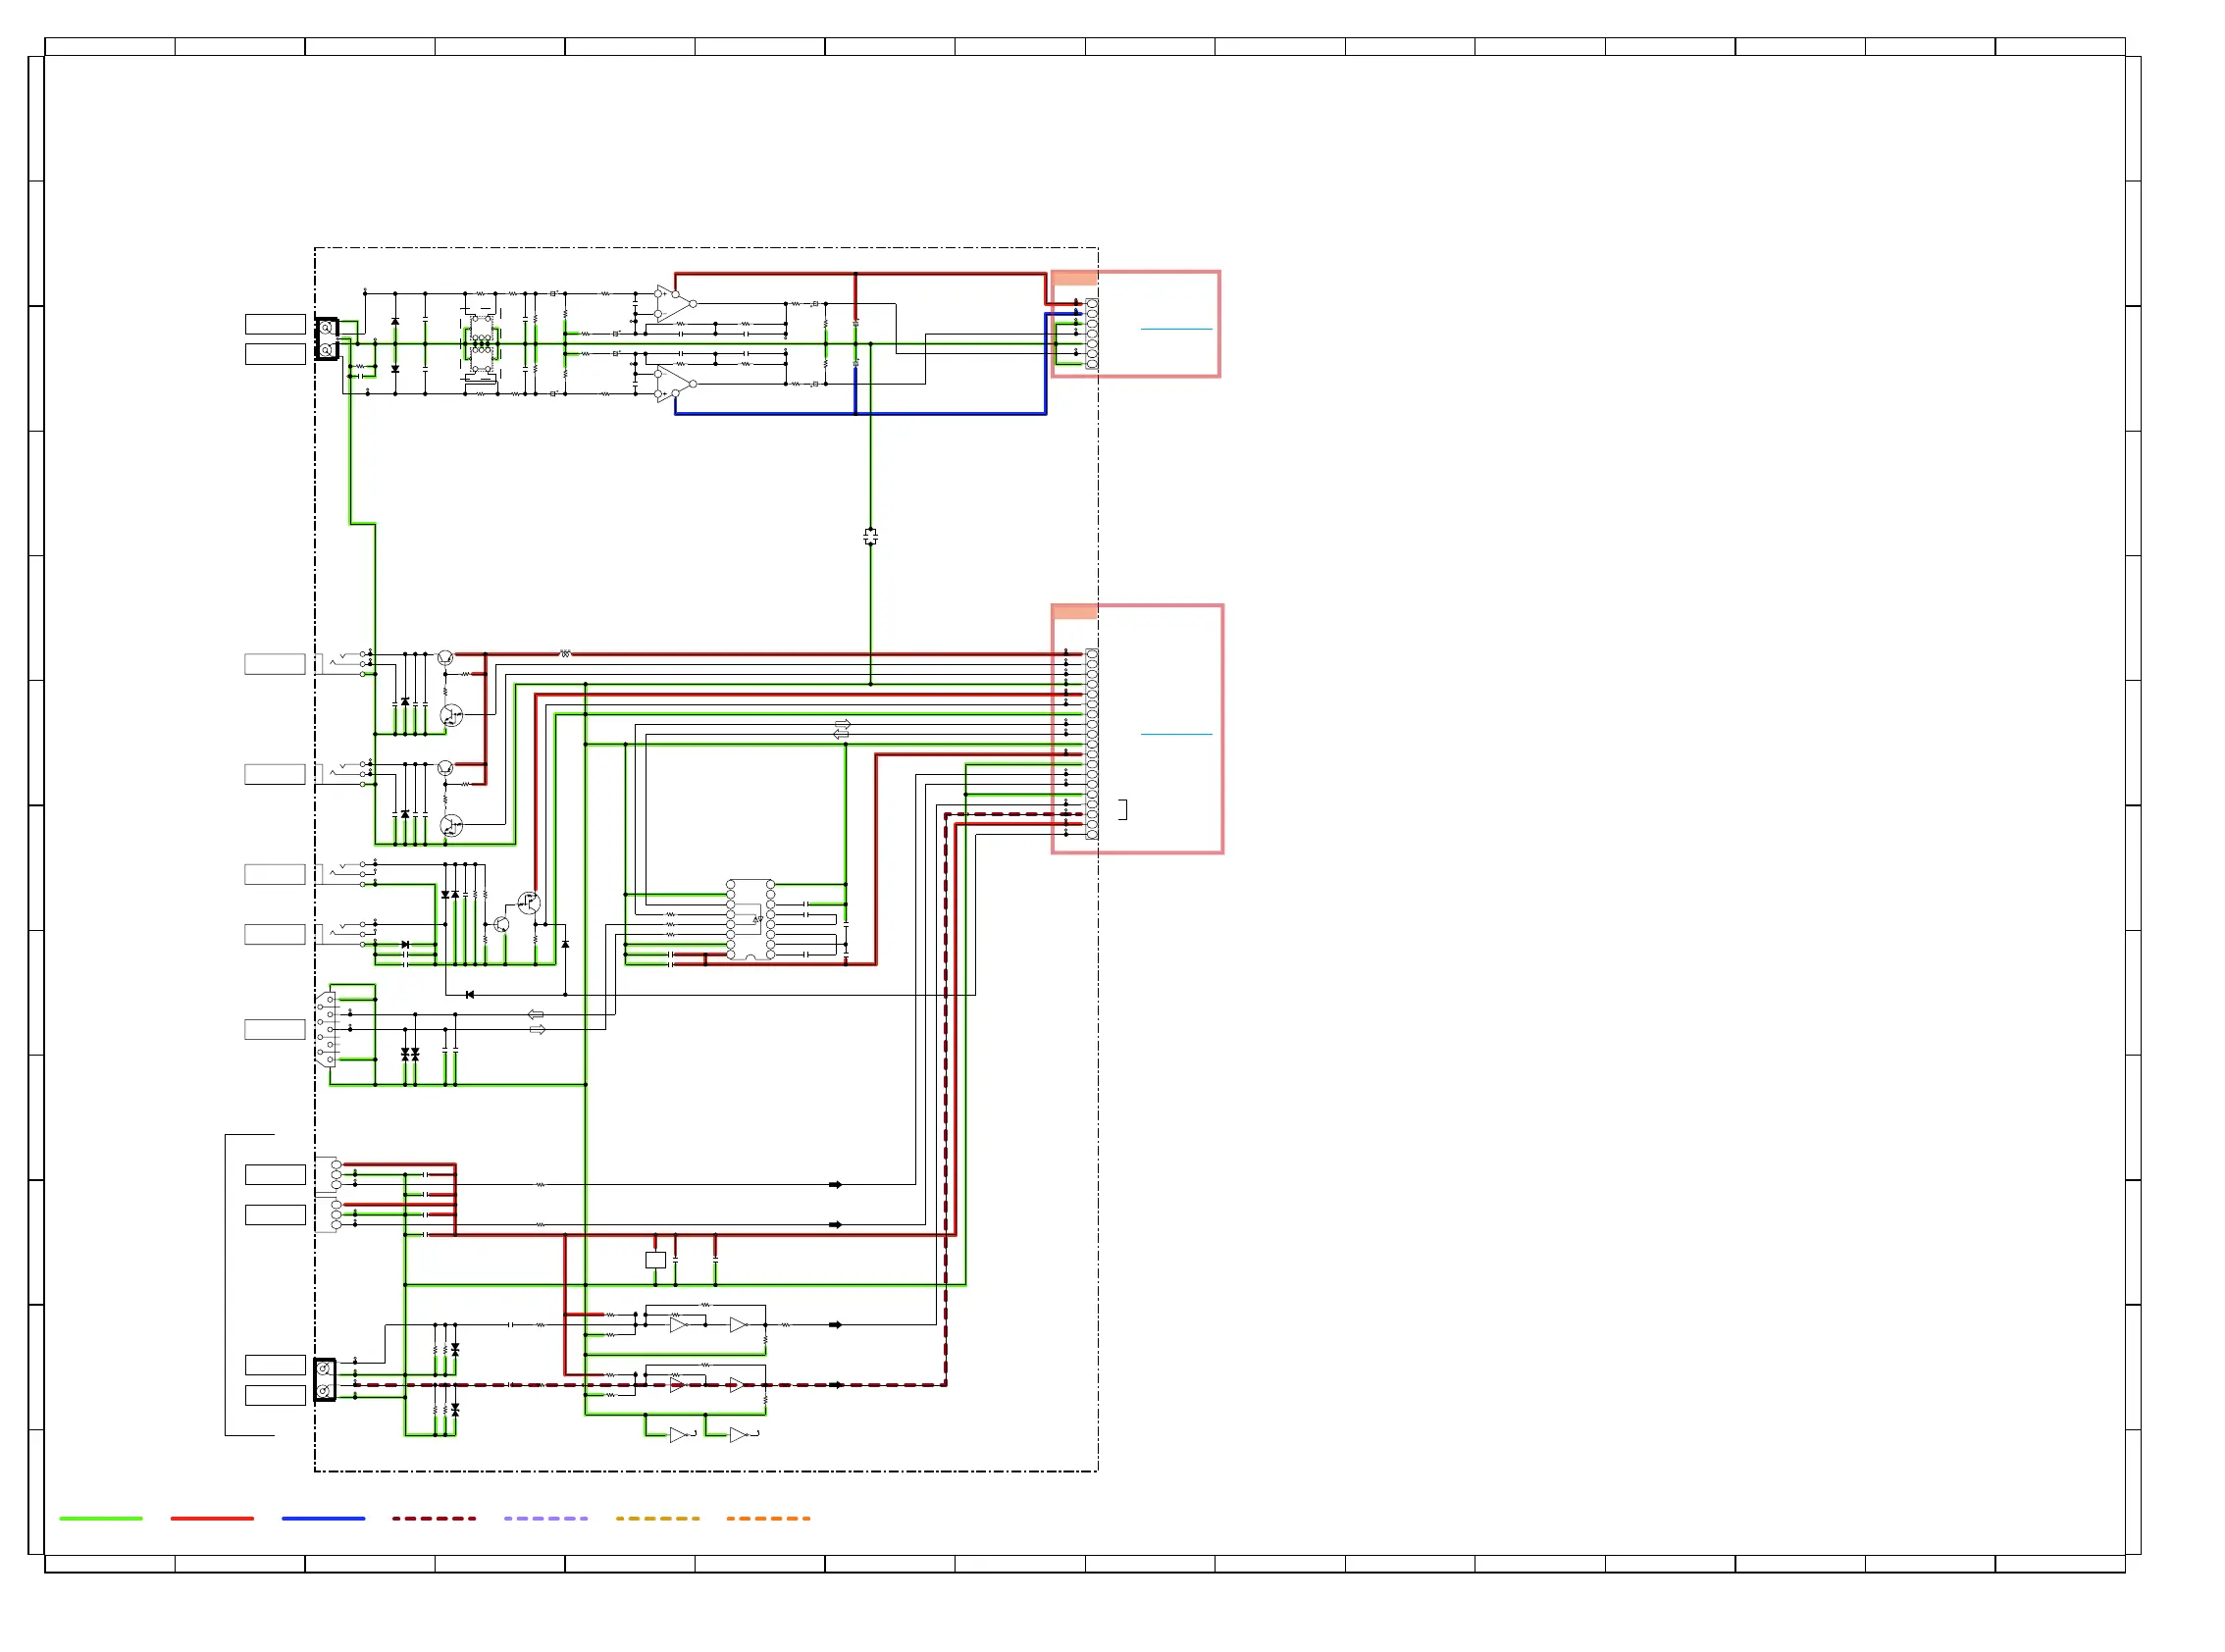
Task: Select the D-sub connector on the left edge
Action: tap(326, 1029)
